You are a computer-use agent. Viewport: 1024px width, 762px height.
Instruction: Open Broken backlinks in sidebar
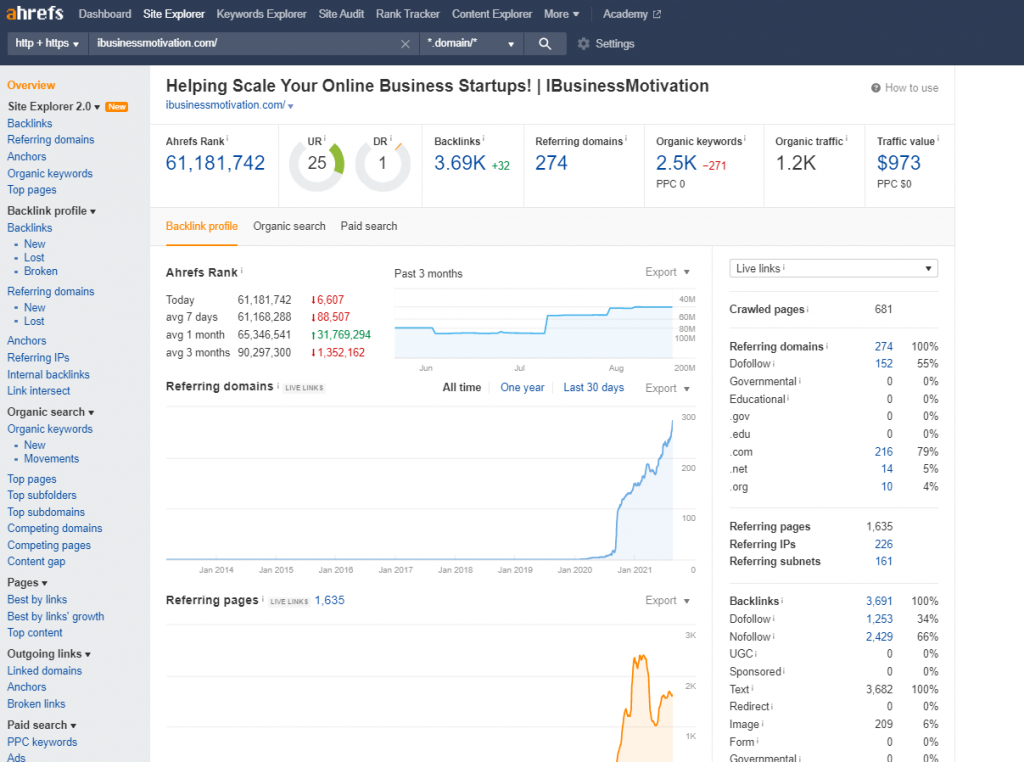pos(40,271)
